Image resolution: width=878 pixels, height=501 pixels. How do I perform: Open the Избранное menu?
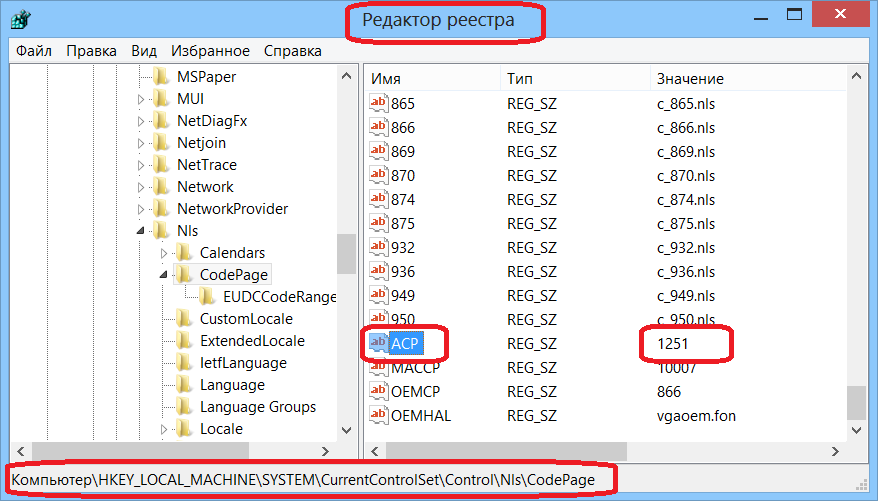[x=210, y=51]
